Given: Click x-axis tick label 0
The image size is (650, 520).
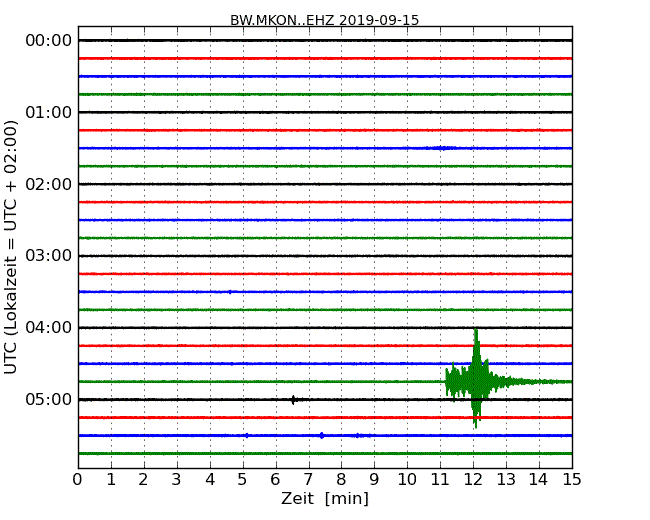Looking at the screenshot, I should click(78, 480).
